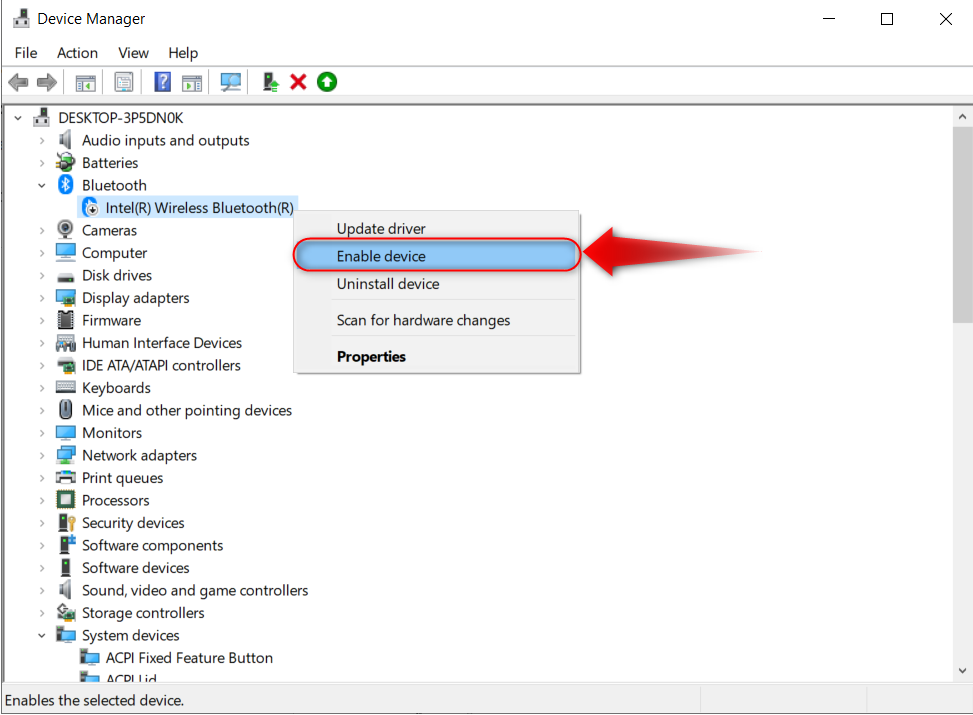
Task: Choose Enable device from context menu
Action: pyautogui.click(x=381, y=256)
